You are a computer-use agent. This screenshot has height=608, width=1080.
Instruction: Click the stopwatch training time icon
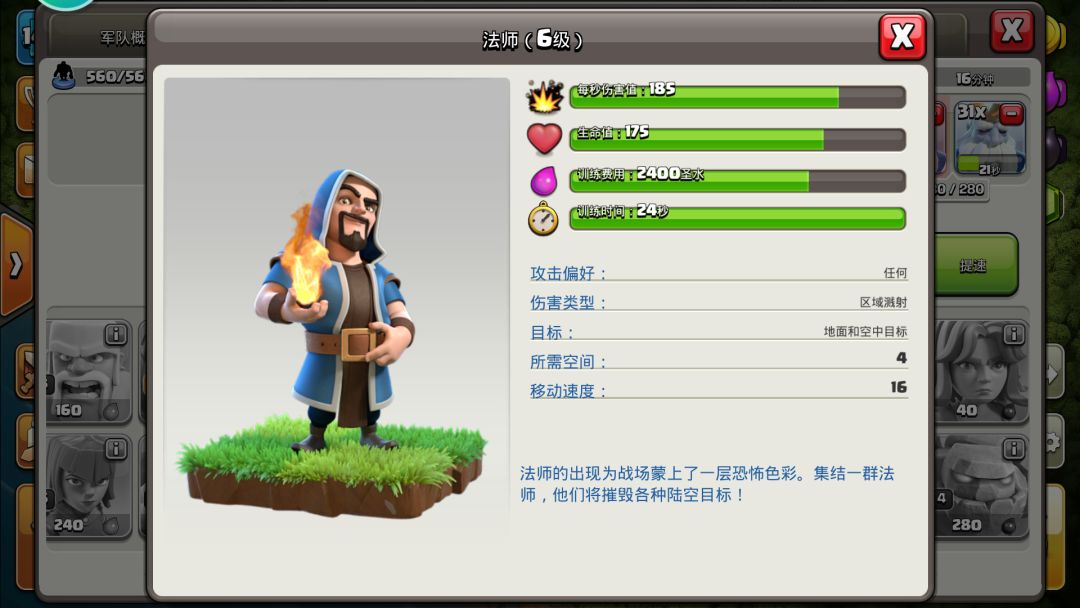(x=543, y=219)
